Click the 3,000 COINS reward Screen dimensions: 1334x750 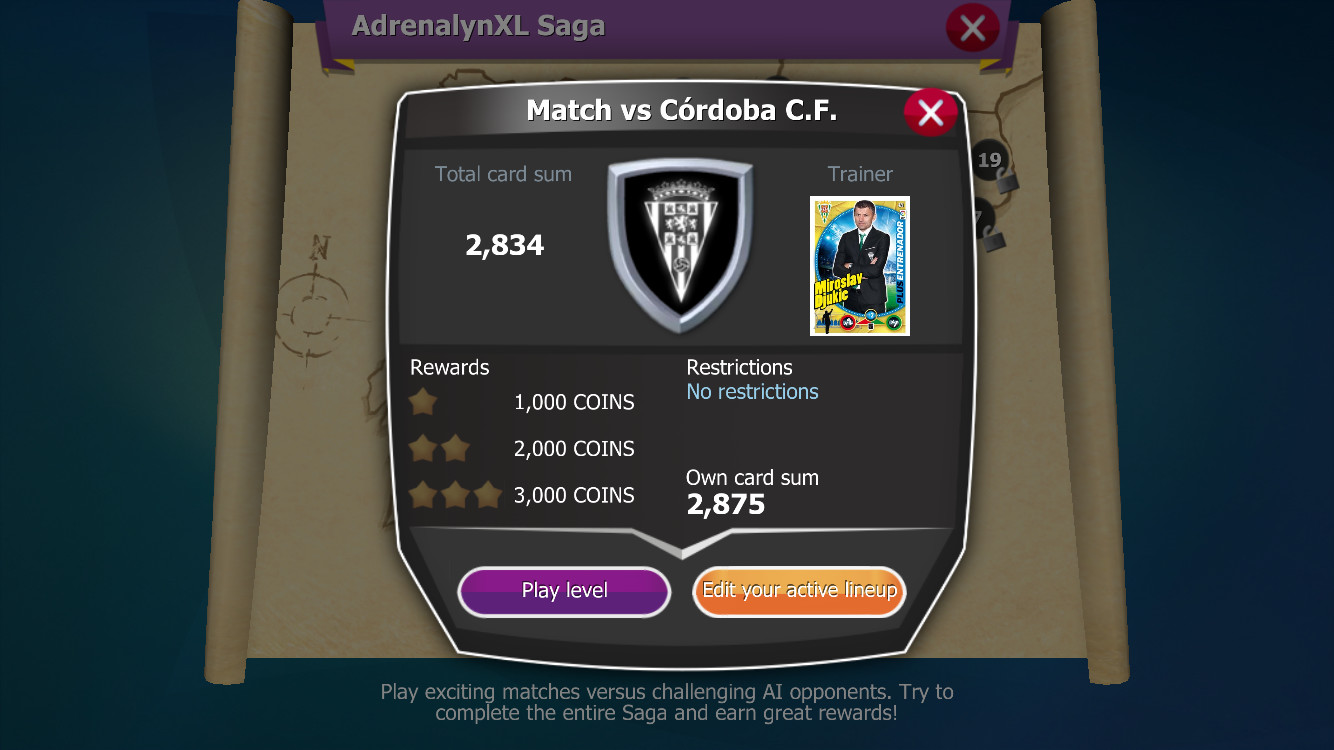click(x=574, y=495)
